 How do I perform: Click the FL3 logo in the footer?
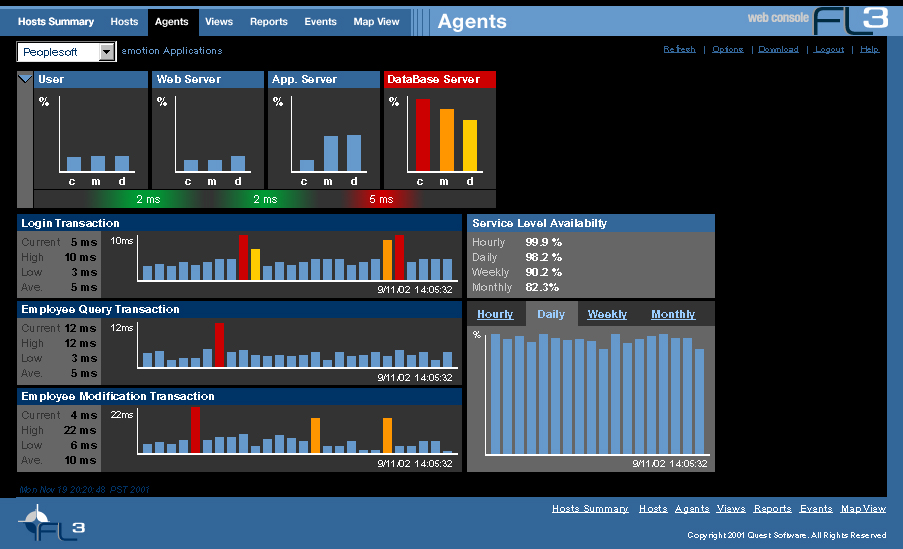pos(52,523)
